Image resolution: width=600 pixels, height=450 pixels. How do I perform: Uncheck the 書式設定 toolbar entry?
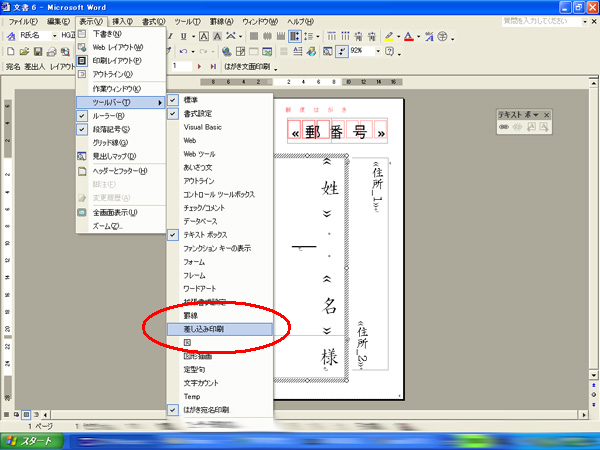coord(220,114)
